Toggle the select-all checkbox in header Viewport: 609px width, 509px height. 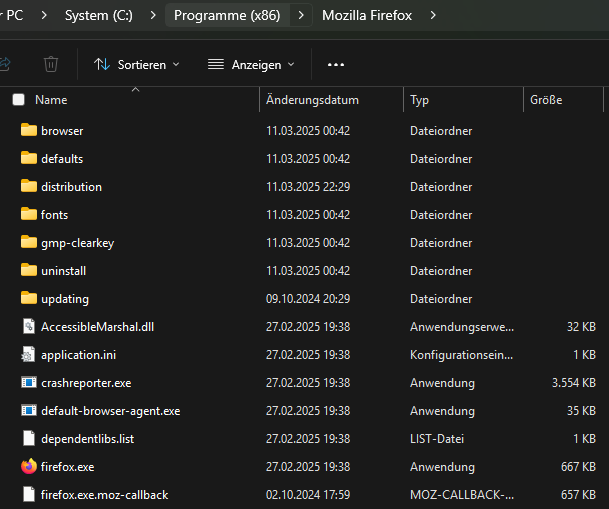(18, 100)
